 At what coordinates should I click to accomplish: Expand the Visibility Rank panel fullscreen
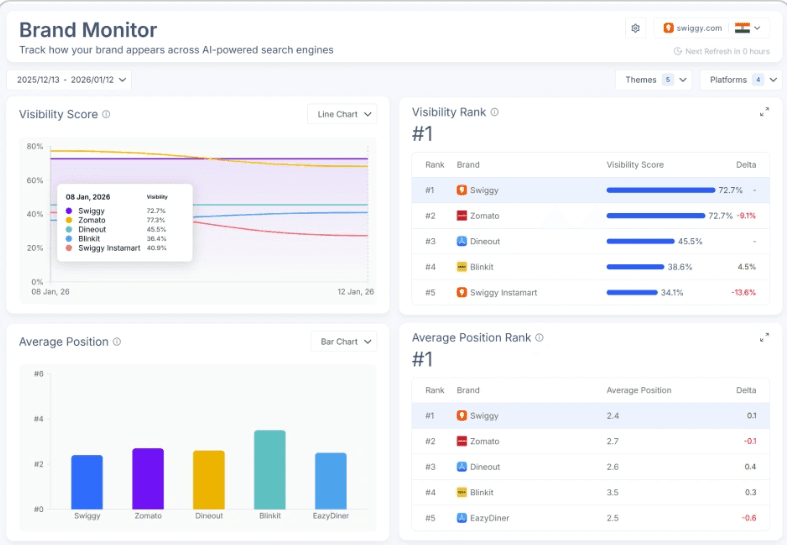tap(764, 112)
